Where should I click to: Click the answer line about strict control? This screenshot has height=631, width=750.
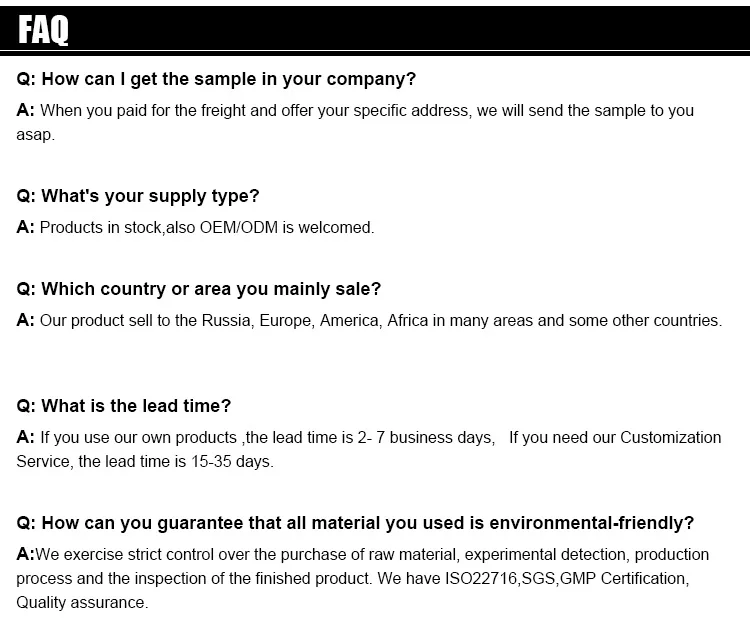(x=363, y=554)
